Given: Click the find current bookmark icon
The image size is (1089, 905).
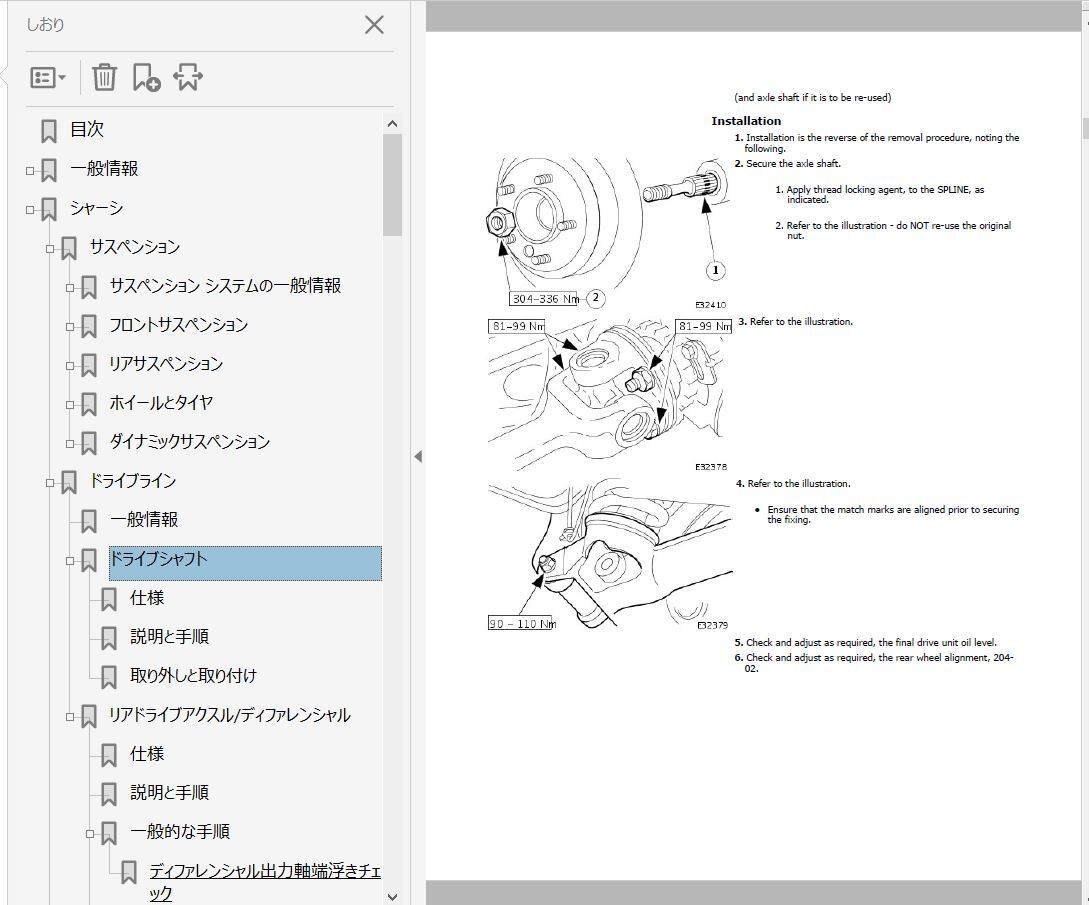Looking at the screenshot, I should tap(188, 77).
